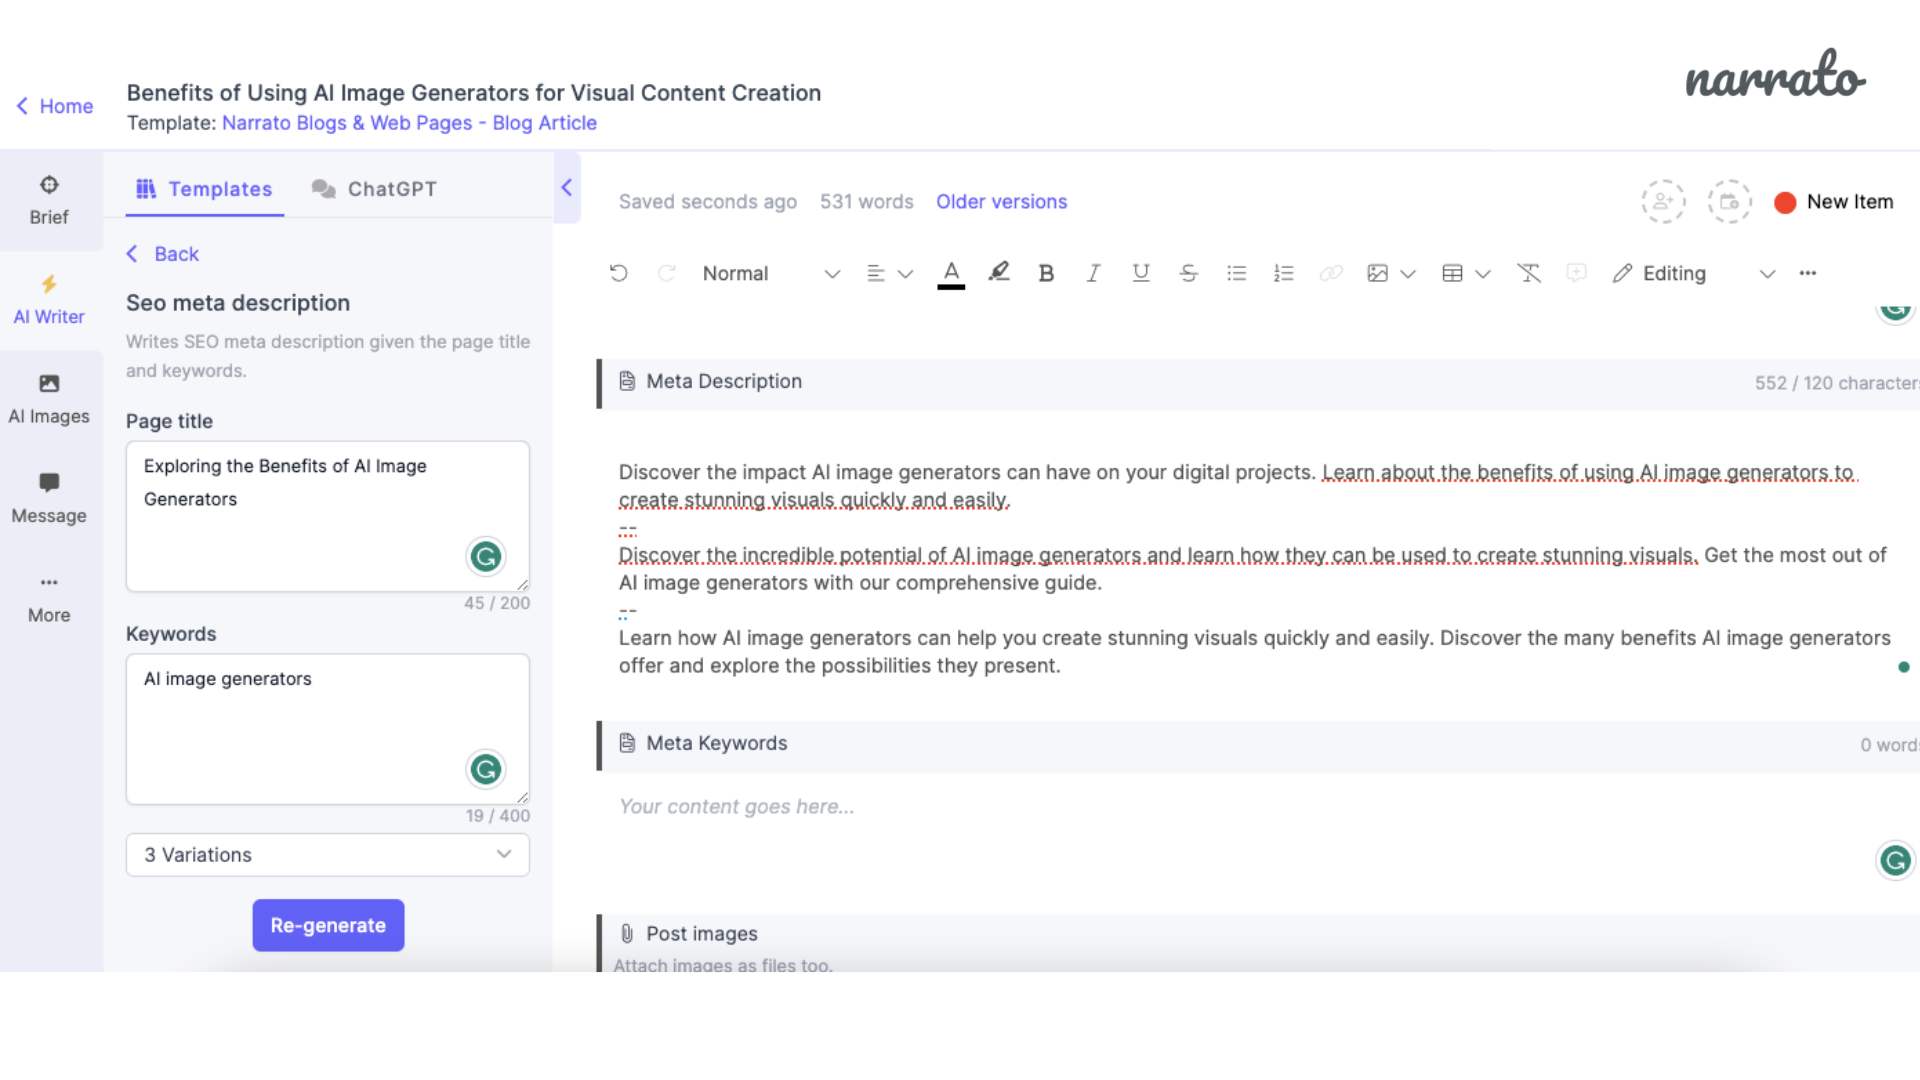
Task: Click the Grammarly icon near Meta Keywords
Action: (x=1895, y=860)
